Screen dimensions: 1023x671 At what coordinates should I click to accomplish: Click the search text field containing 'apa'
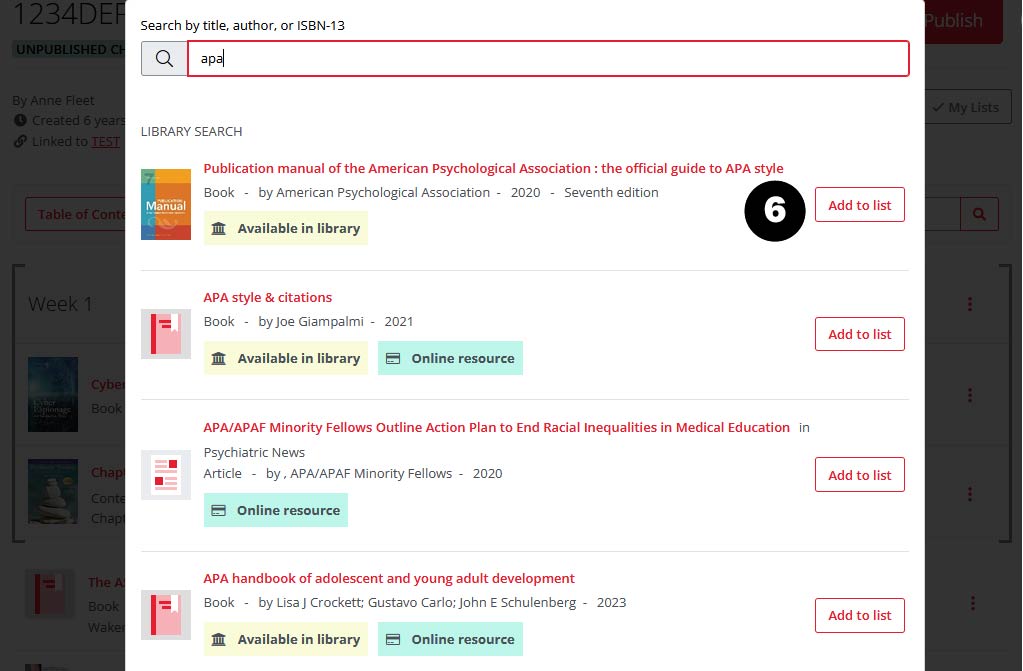click(548, 59)
